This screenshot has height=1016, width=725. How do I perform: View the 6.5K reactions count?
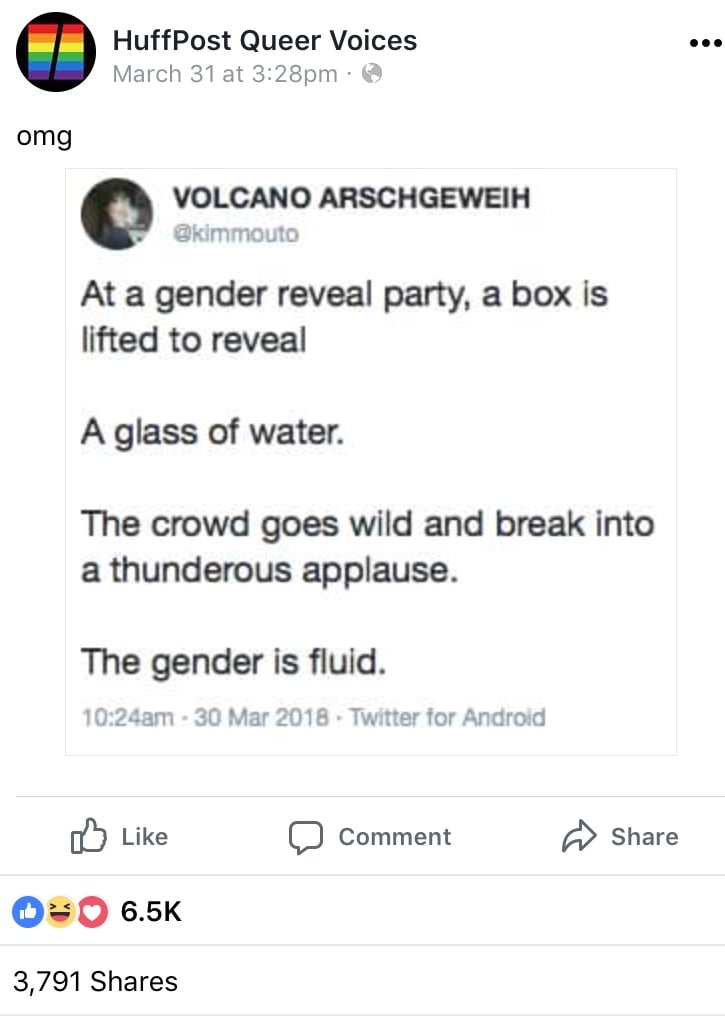coord(151,912)
